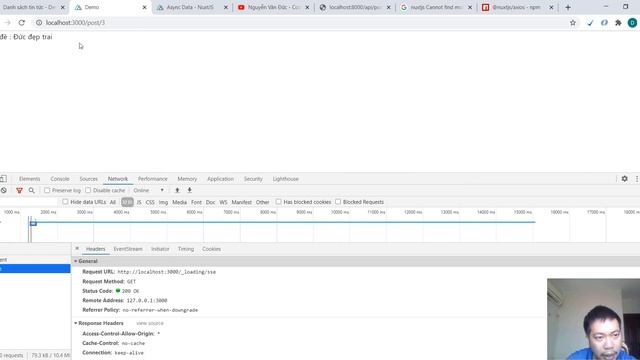Switch to the Google nuxtjs Cannot find tab
640x360 pixels.
coord(436,7)
